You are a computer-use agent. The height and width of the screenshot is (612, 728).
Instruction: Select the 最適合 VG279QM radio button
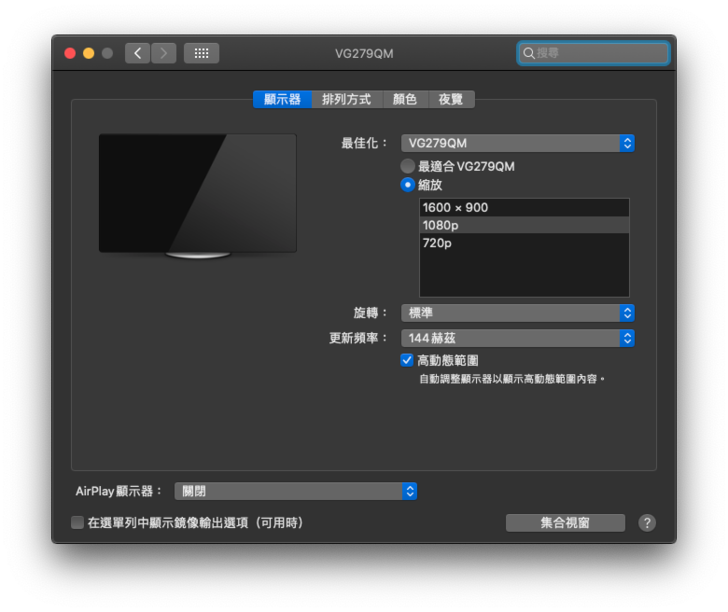[408, 166]
